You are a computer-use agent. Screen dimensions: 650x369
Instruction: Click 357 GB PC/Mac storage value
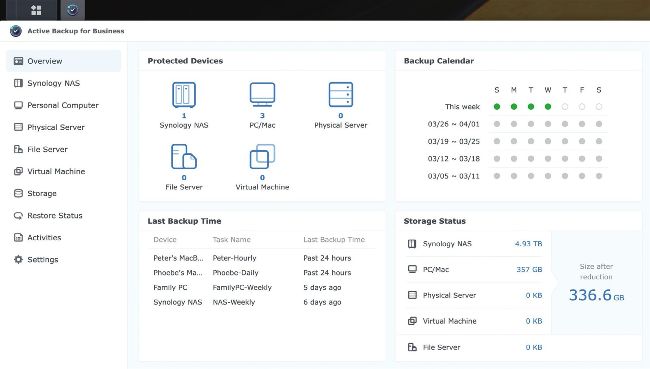(x=529, y=269)
